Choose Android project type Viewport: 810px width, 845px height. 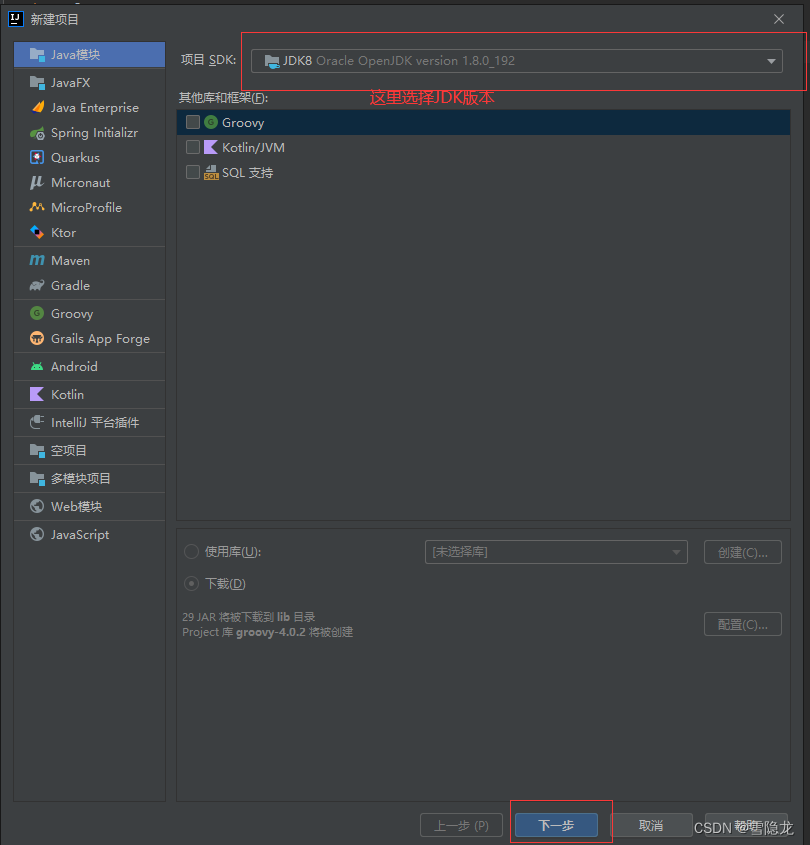[89, 366]
